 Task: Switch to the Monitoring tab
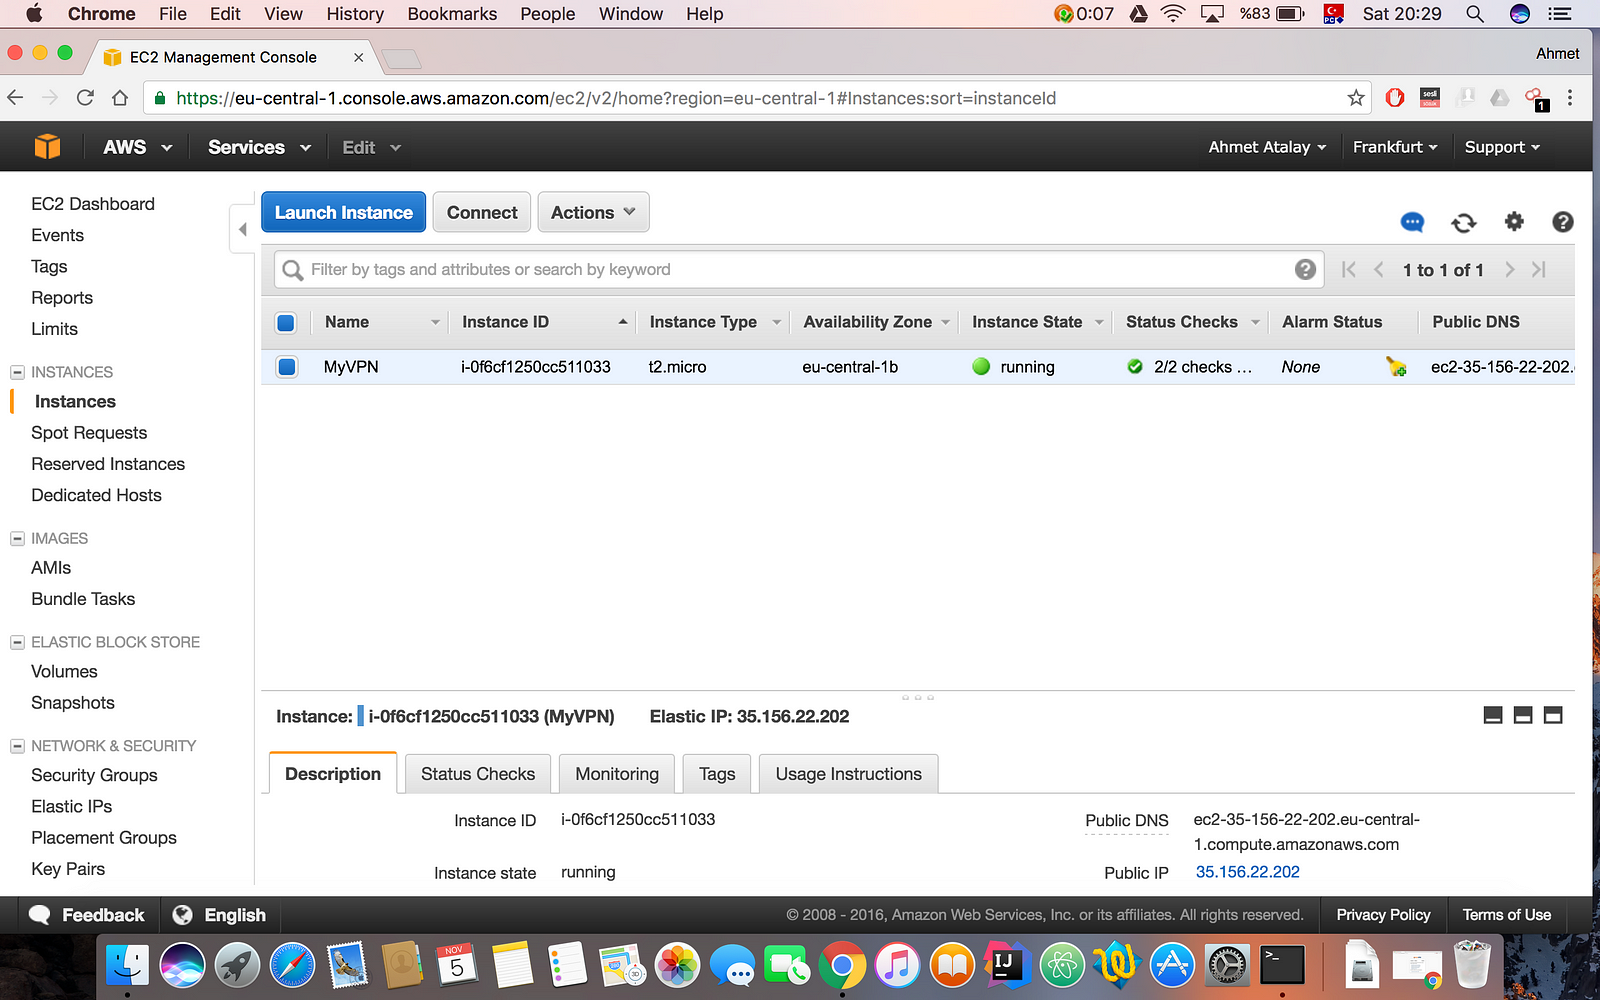617,774
